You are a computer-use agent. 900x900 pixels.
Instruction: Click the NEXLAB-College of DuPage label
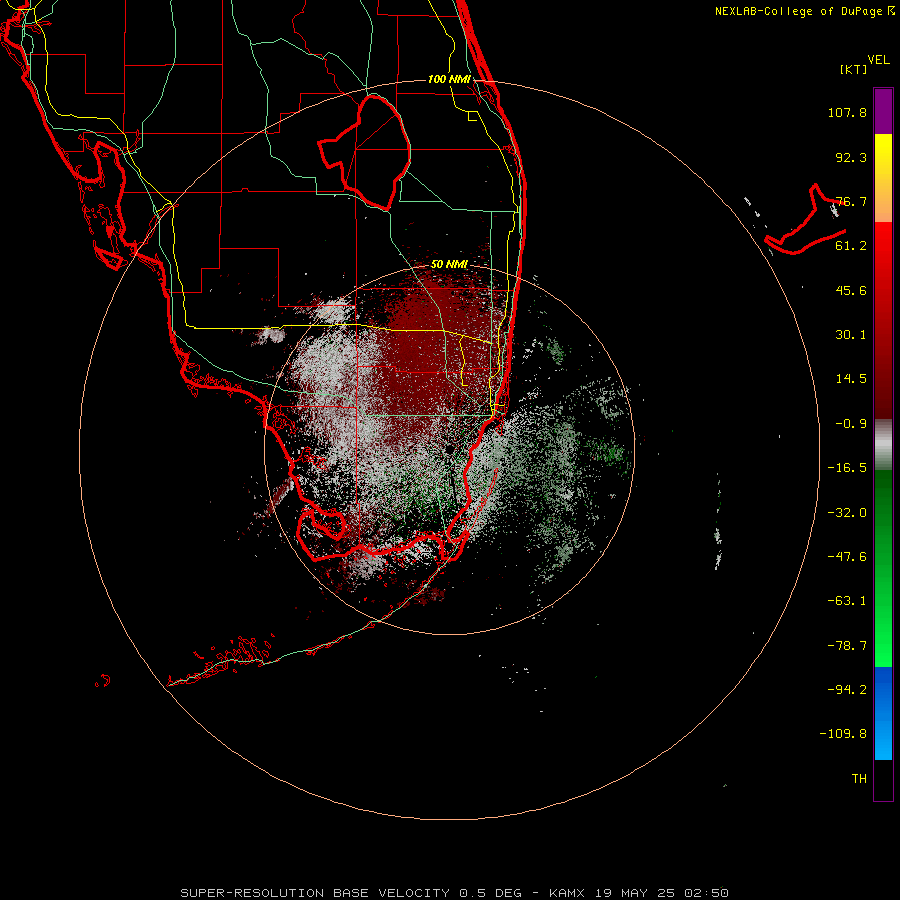click(804, 11)
